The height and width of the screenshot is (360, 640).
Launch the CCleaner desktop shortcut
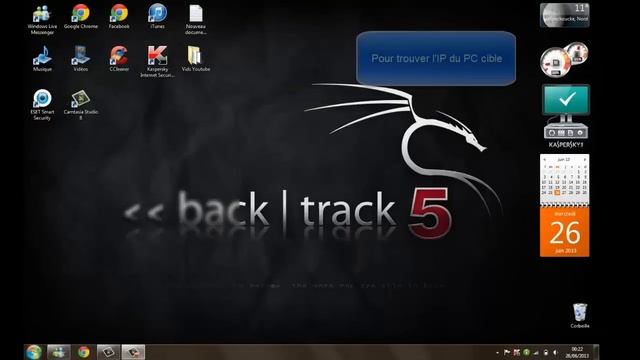click(119, 59)
